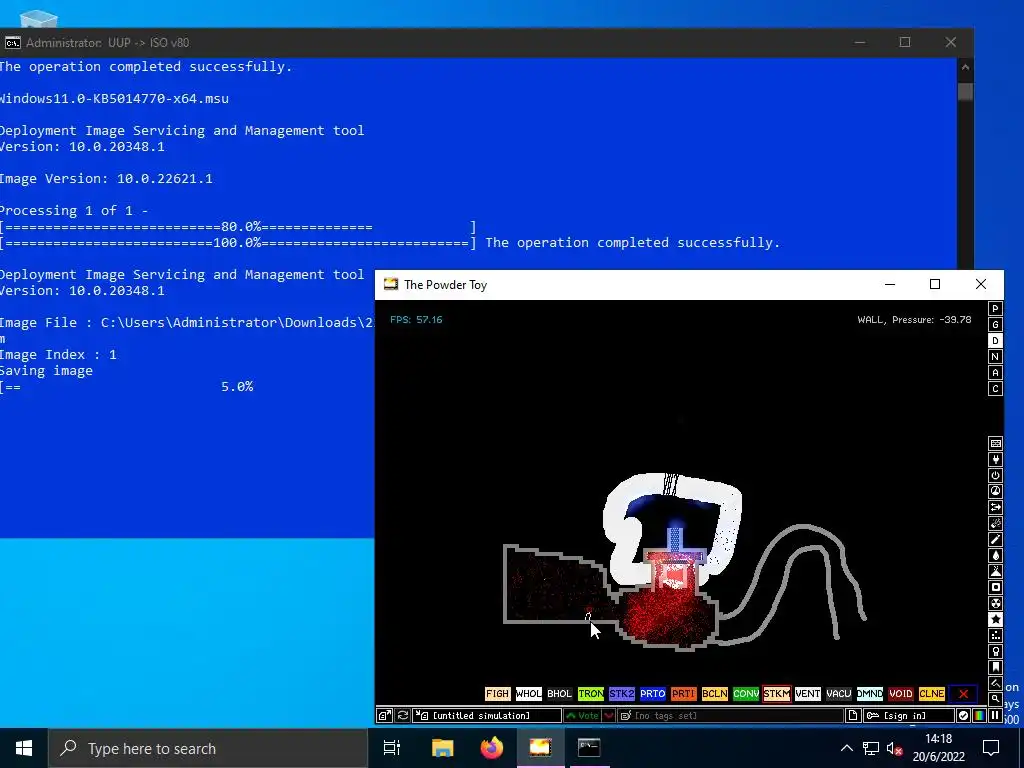Create a new blank simulation (page icon)
Image resolution: width=1024 pixels, height=768 pixels.
click(852, 716)
